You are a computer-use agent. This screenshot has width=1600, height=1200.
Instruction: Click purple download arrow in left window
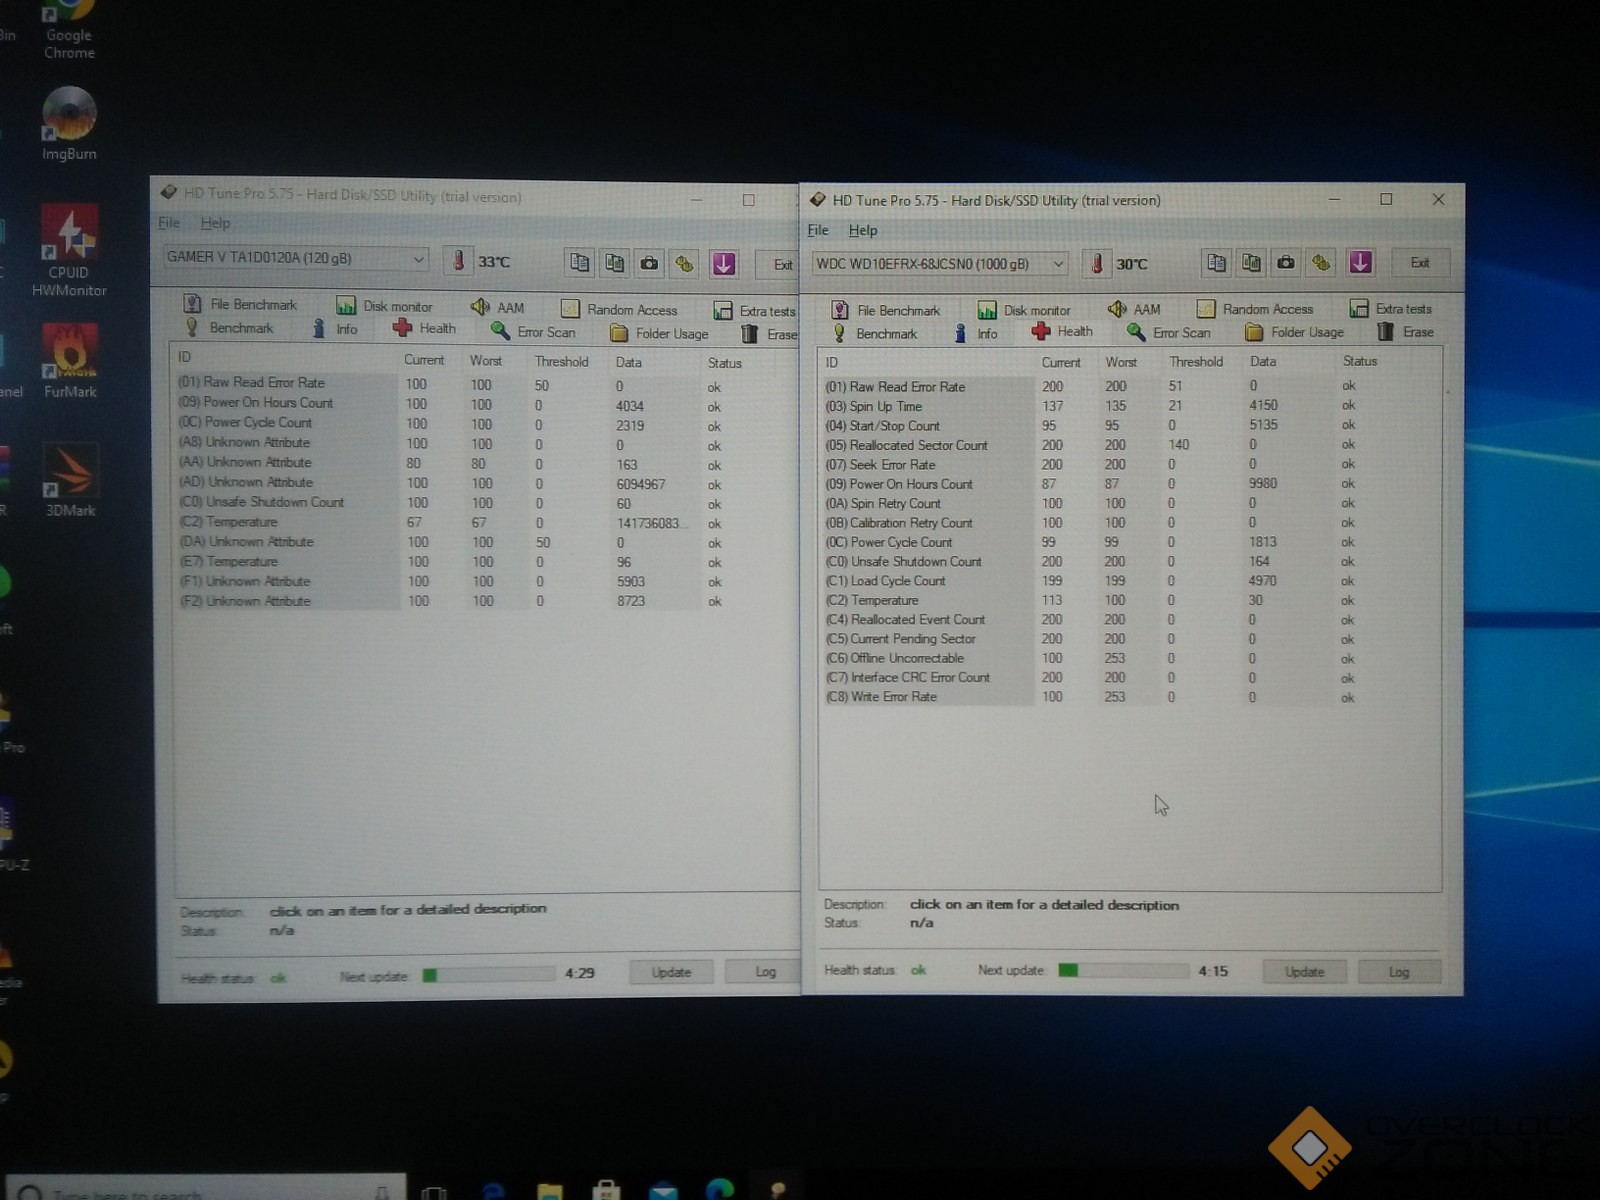pos(723,264)
